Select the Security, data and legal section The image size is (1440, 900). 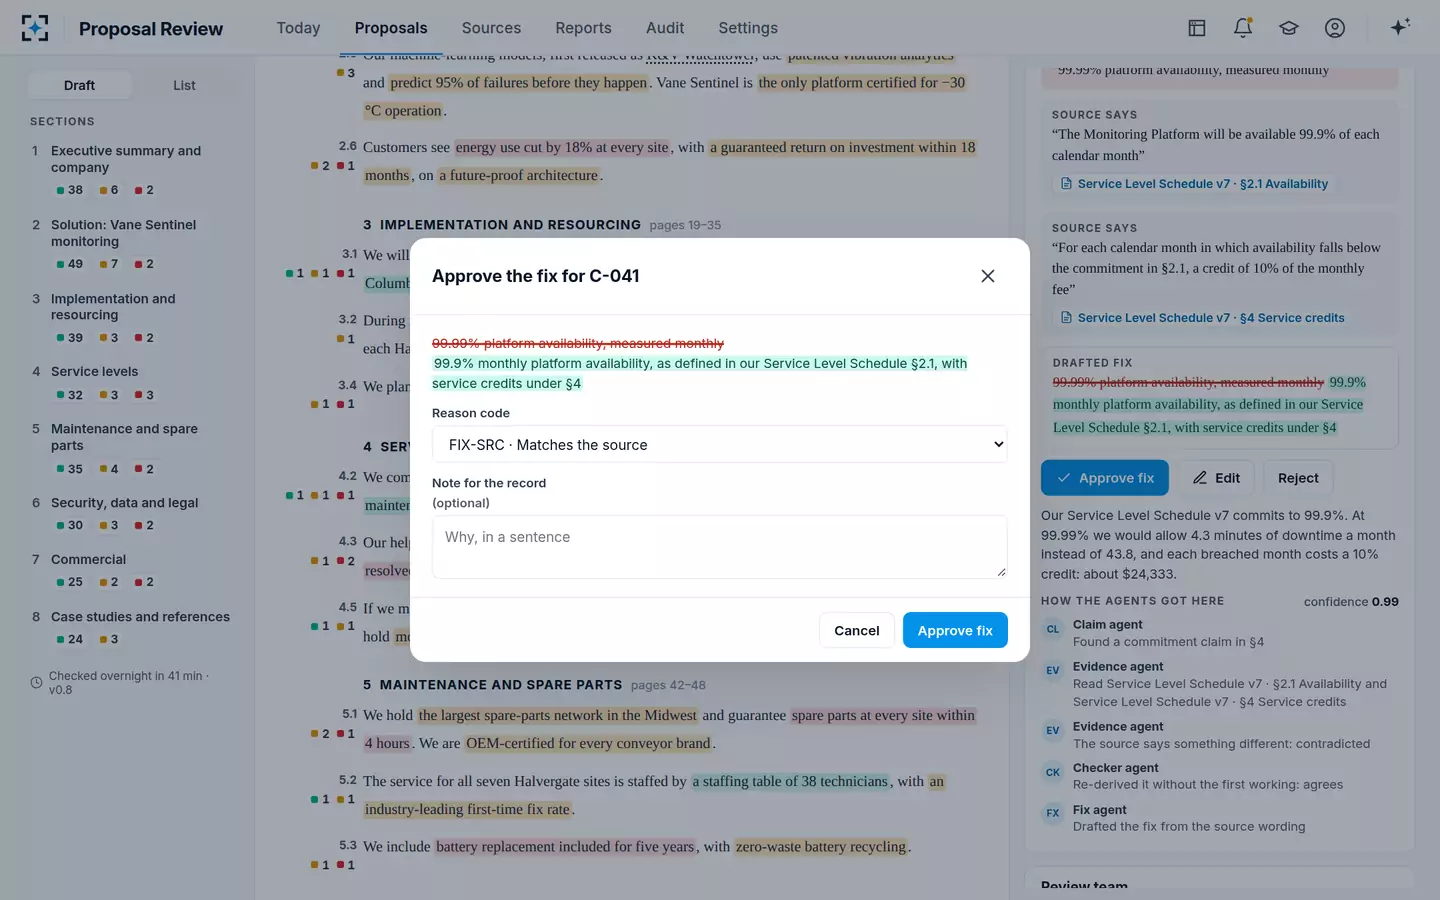tap(132, 514)
